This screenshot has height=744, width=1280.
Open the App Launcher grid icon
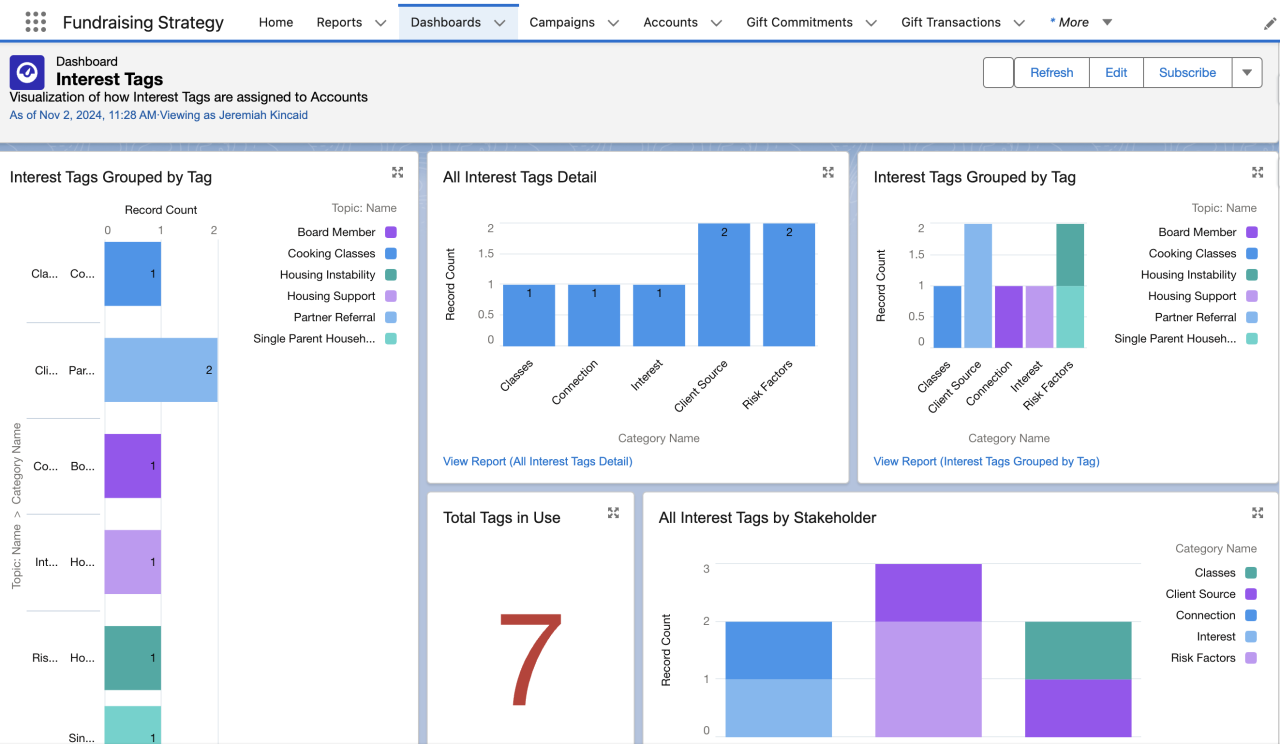click(x=35, y=22)
